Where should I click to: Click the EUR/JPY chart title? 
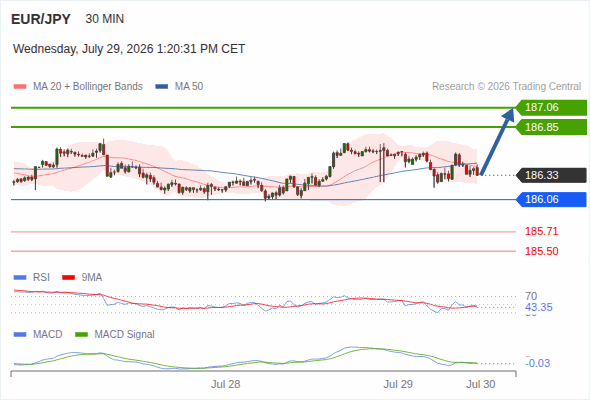point(41,19)
